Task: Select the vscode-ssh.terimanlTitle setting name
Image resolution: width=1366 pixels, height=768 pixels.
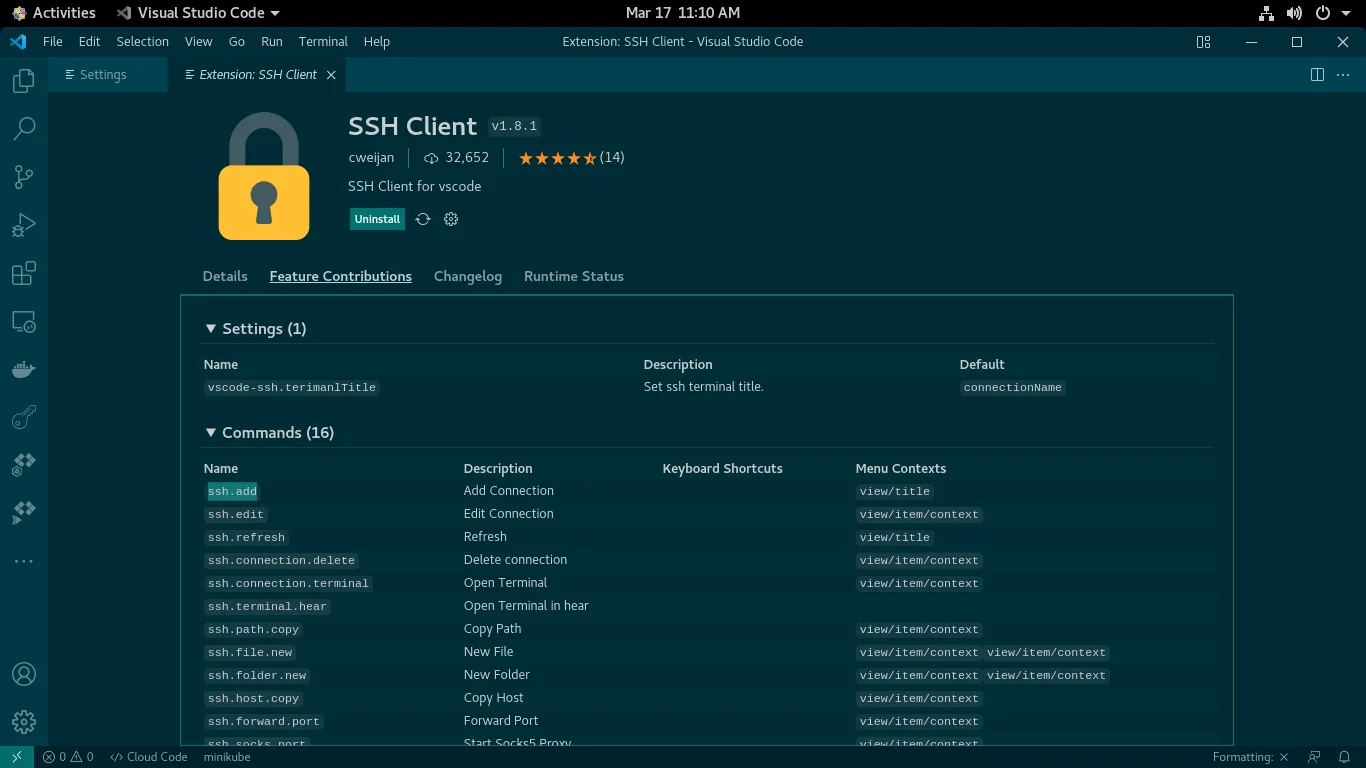Action: [x=291, y=388]
